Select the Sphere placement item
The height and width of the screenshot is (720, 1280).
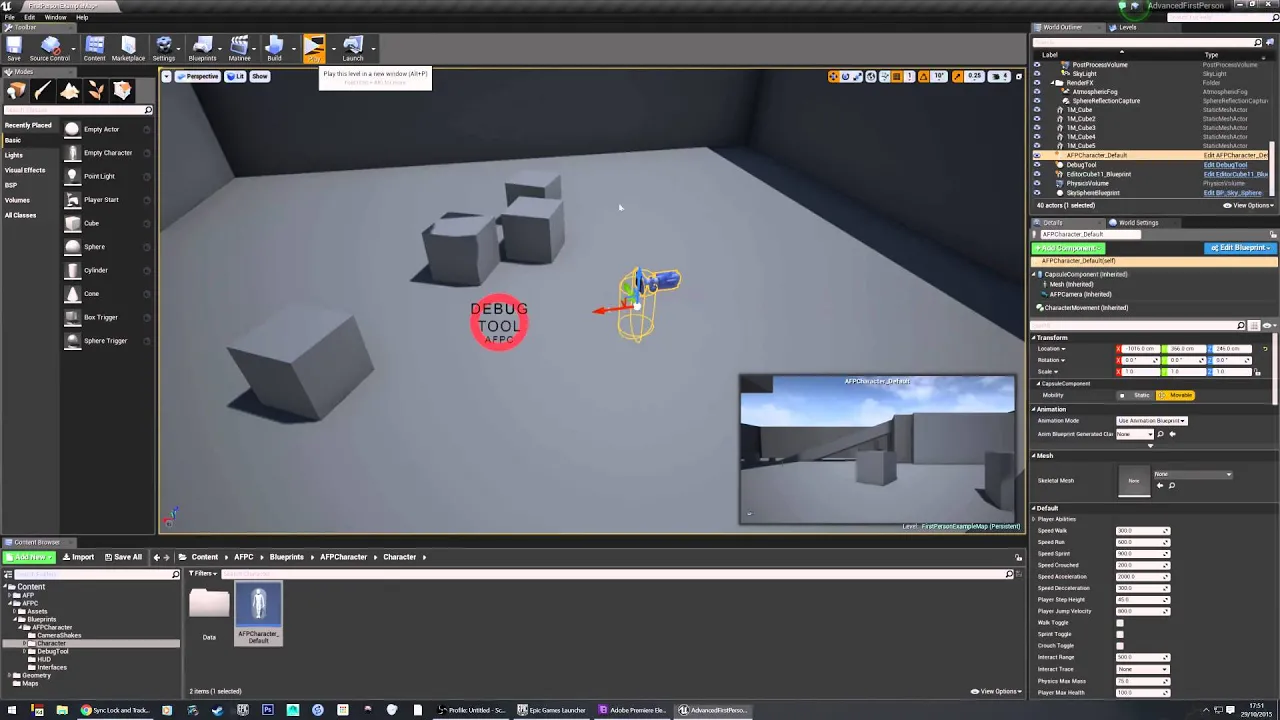pos(105,246)
